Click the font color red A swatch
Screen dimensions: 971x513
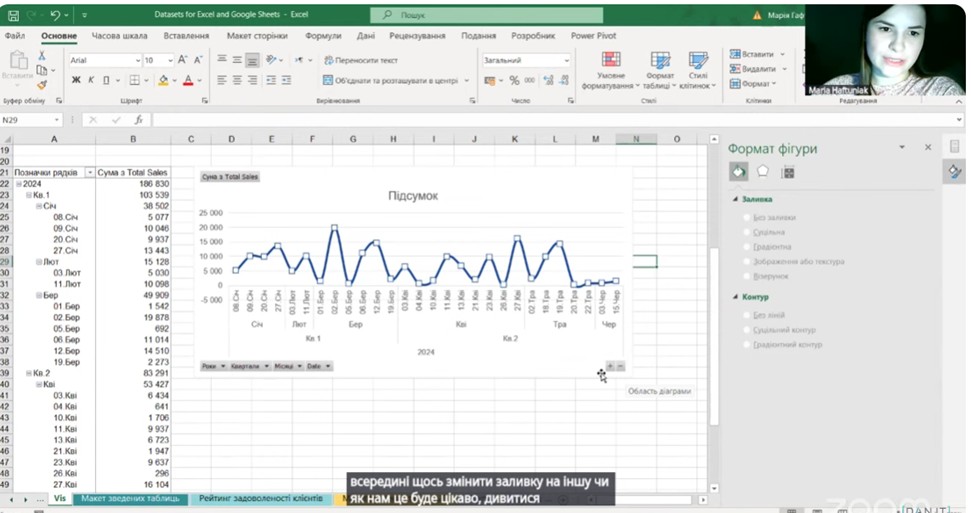pos(187,80)
